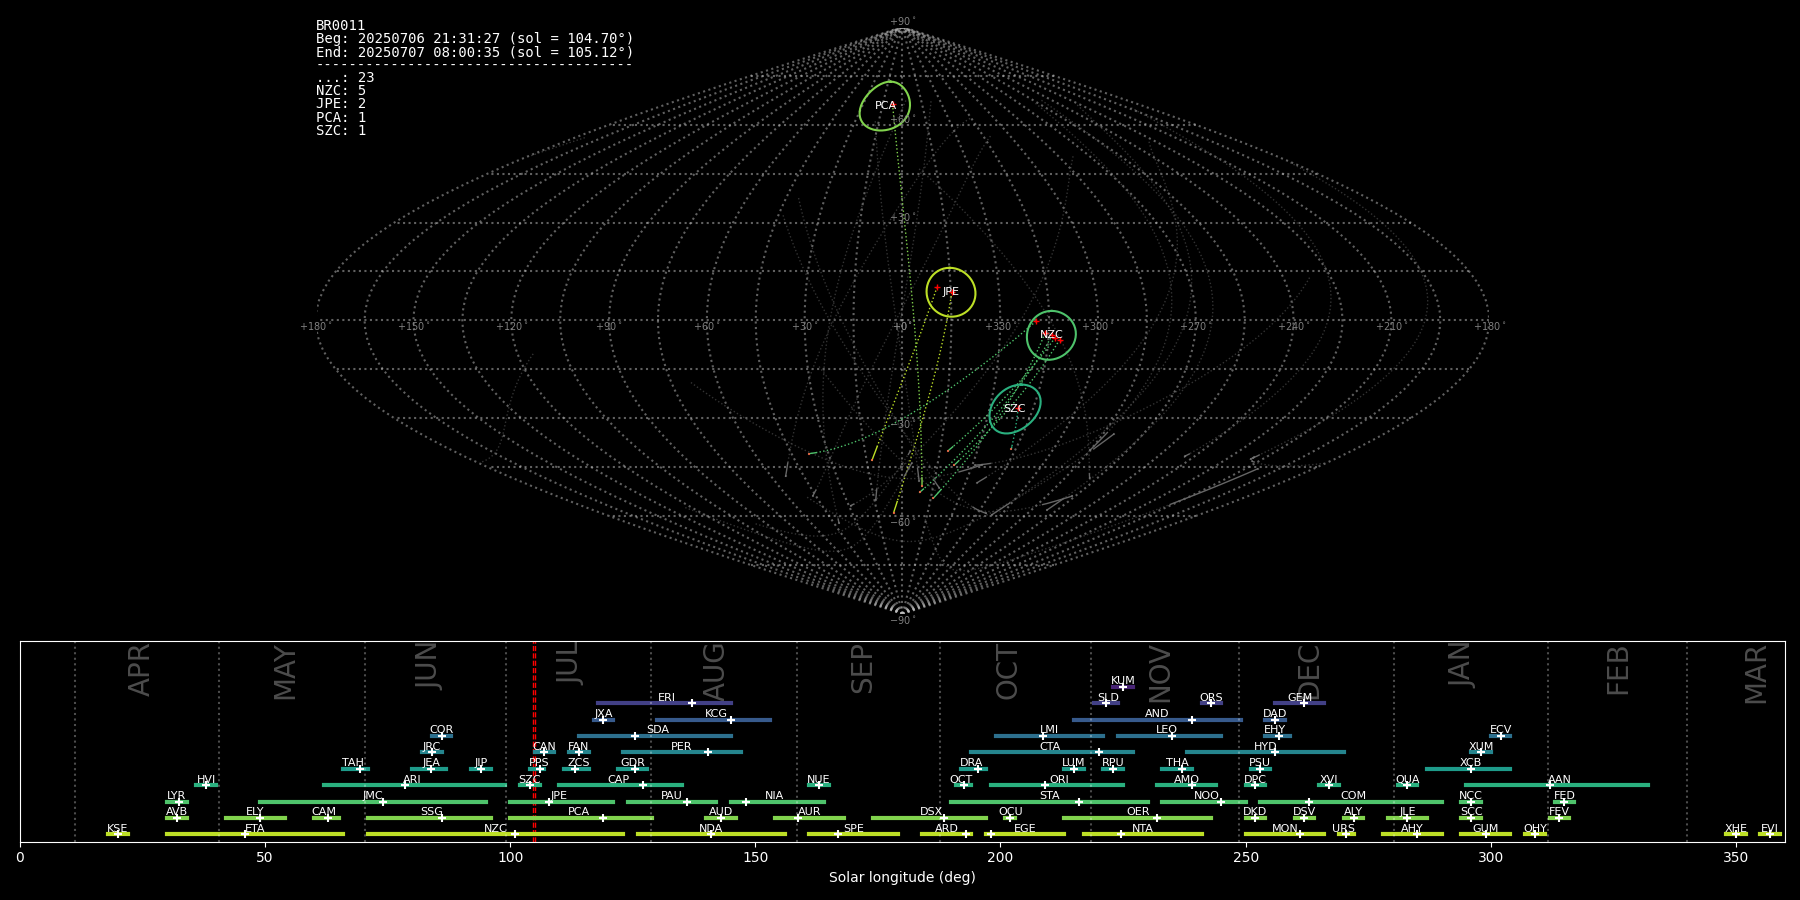The height and width of the screenshot is (900, 1800).
Task: Select the 'Beg: 20250706 21:31:27' header line
Action: [475, 39]
